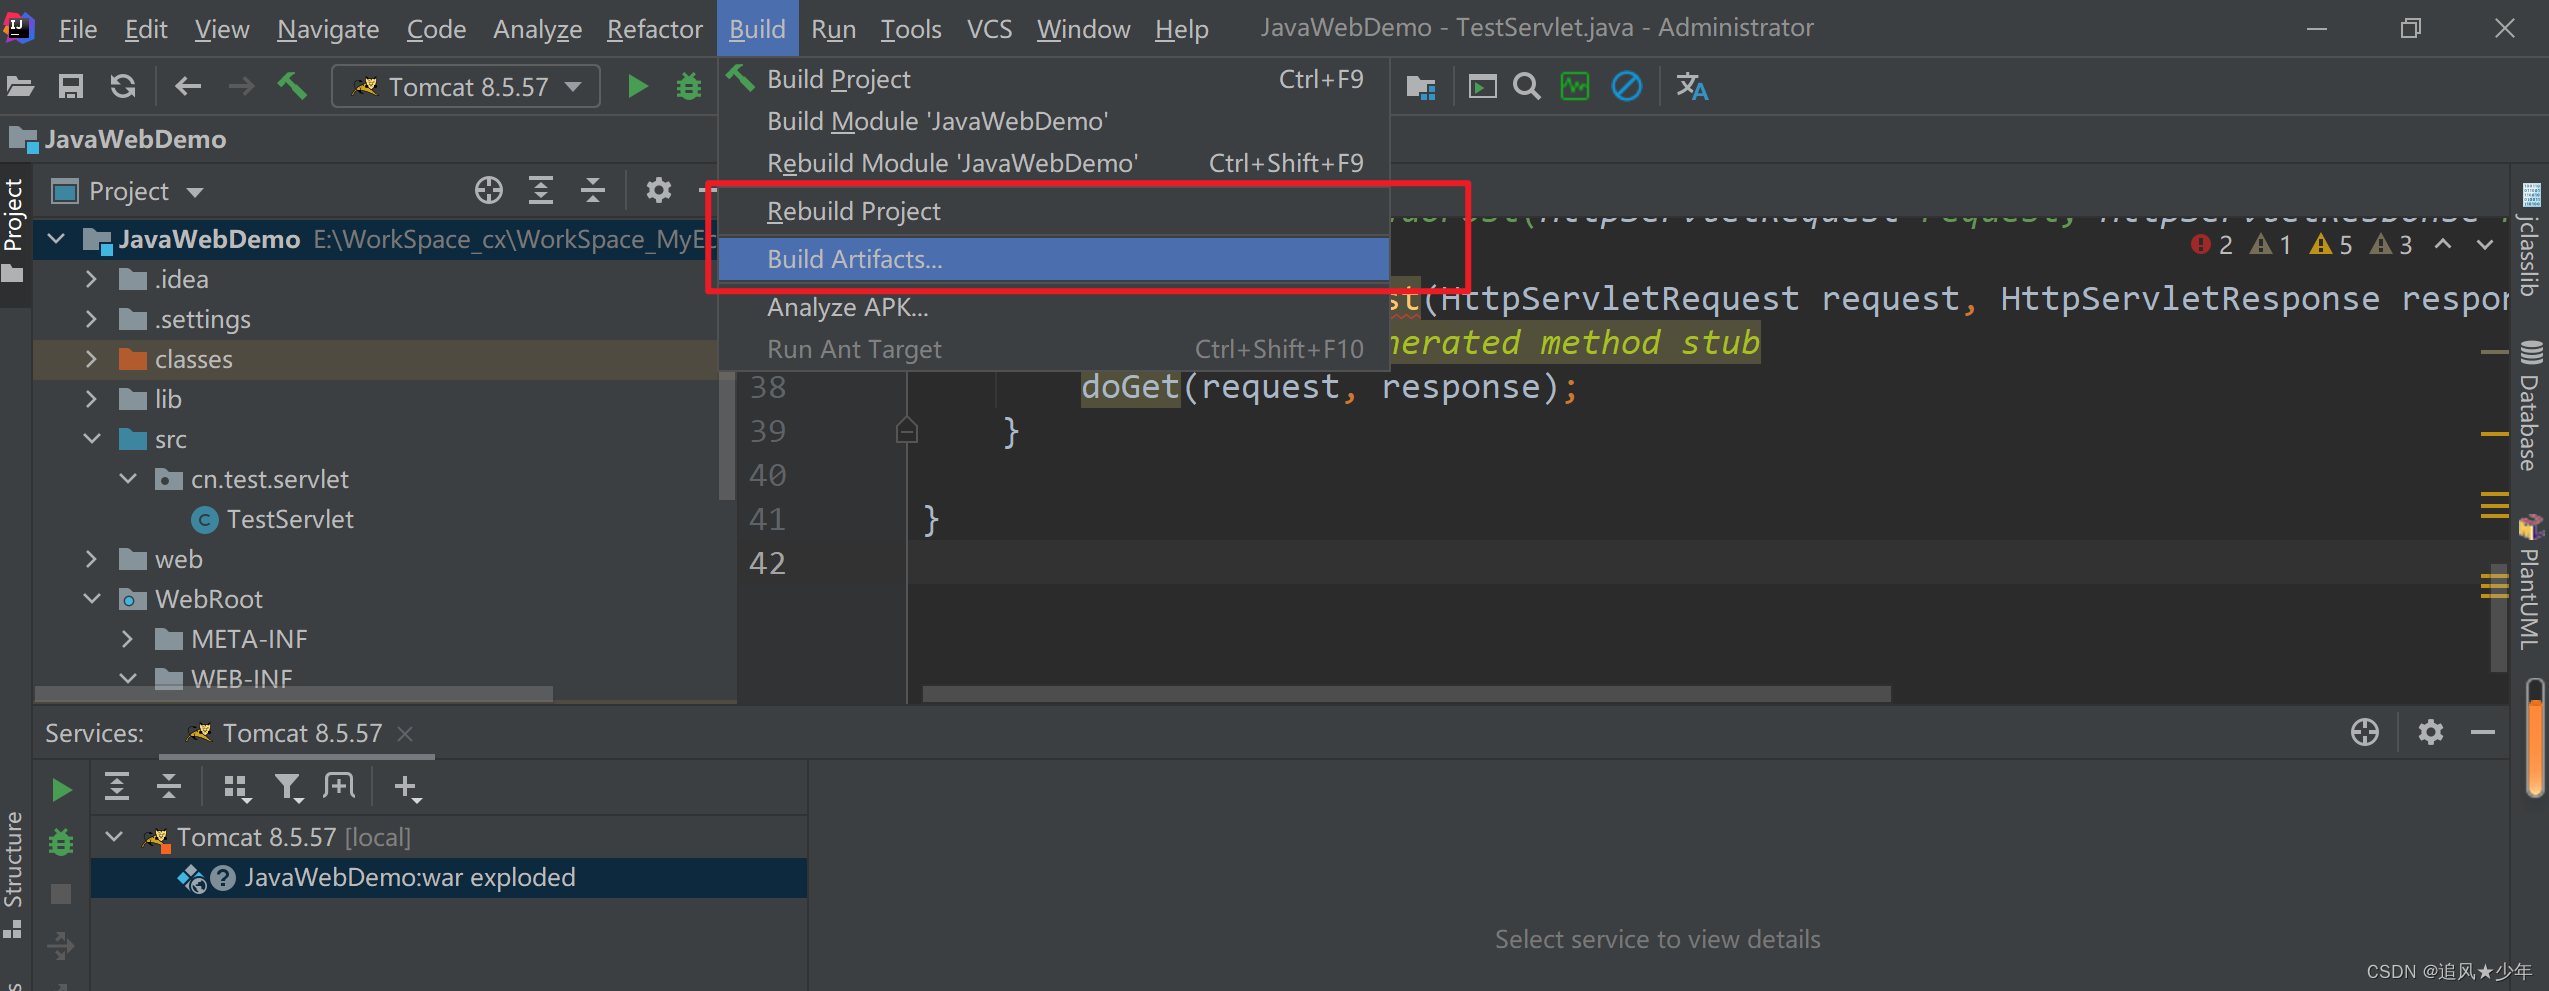Select Build Module 'JavaWebDemo'

coord(1054,121)
